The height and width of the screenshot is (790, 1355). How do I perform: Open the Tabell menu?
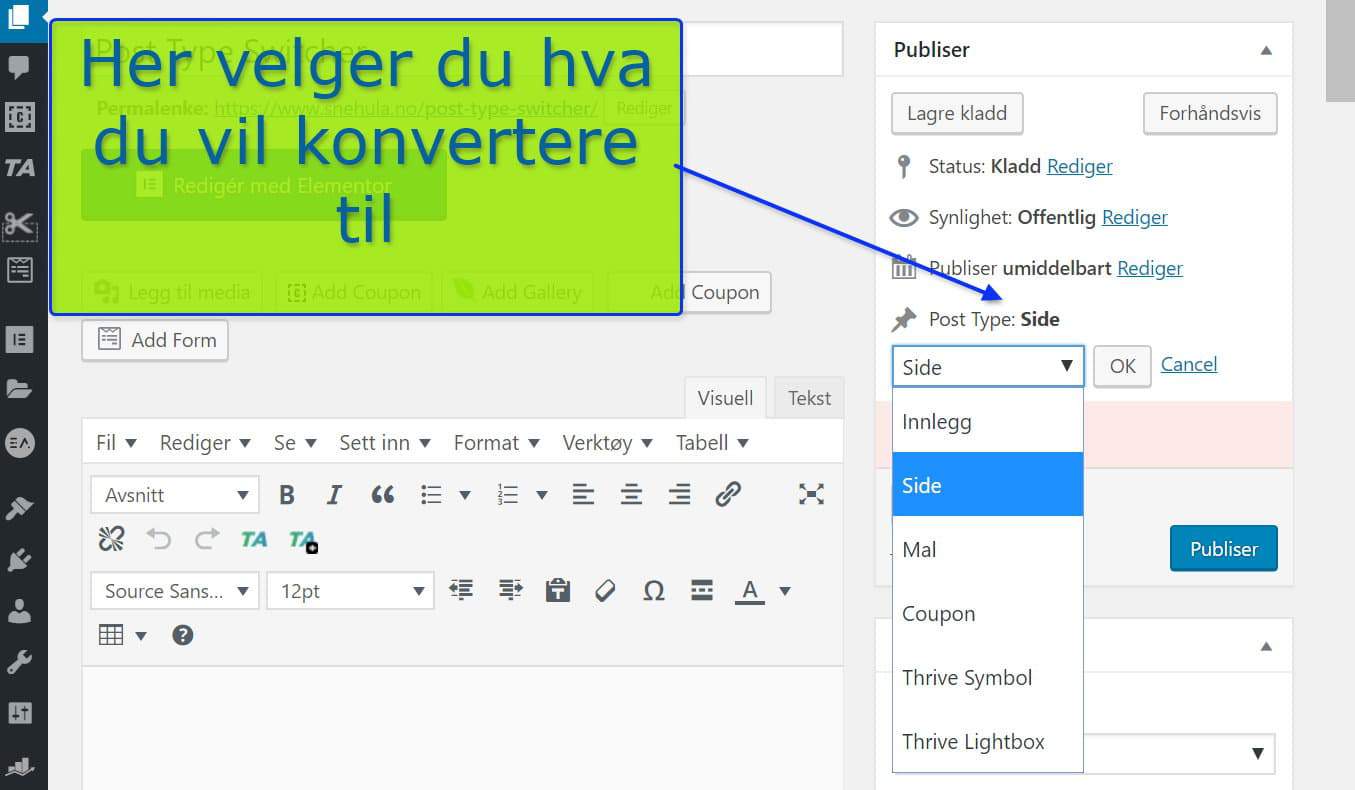[713, 443]
